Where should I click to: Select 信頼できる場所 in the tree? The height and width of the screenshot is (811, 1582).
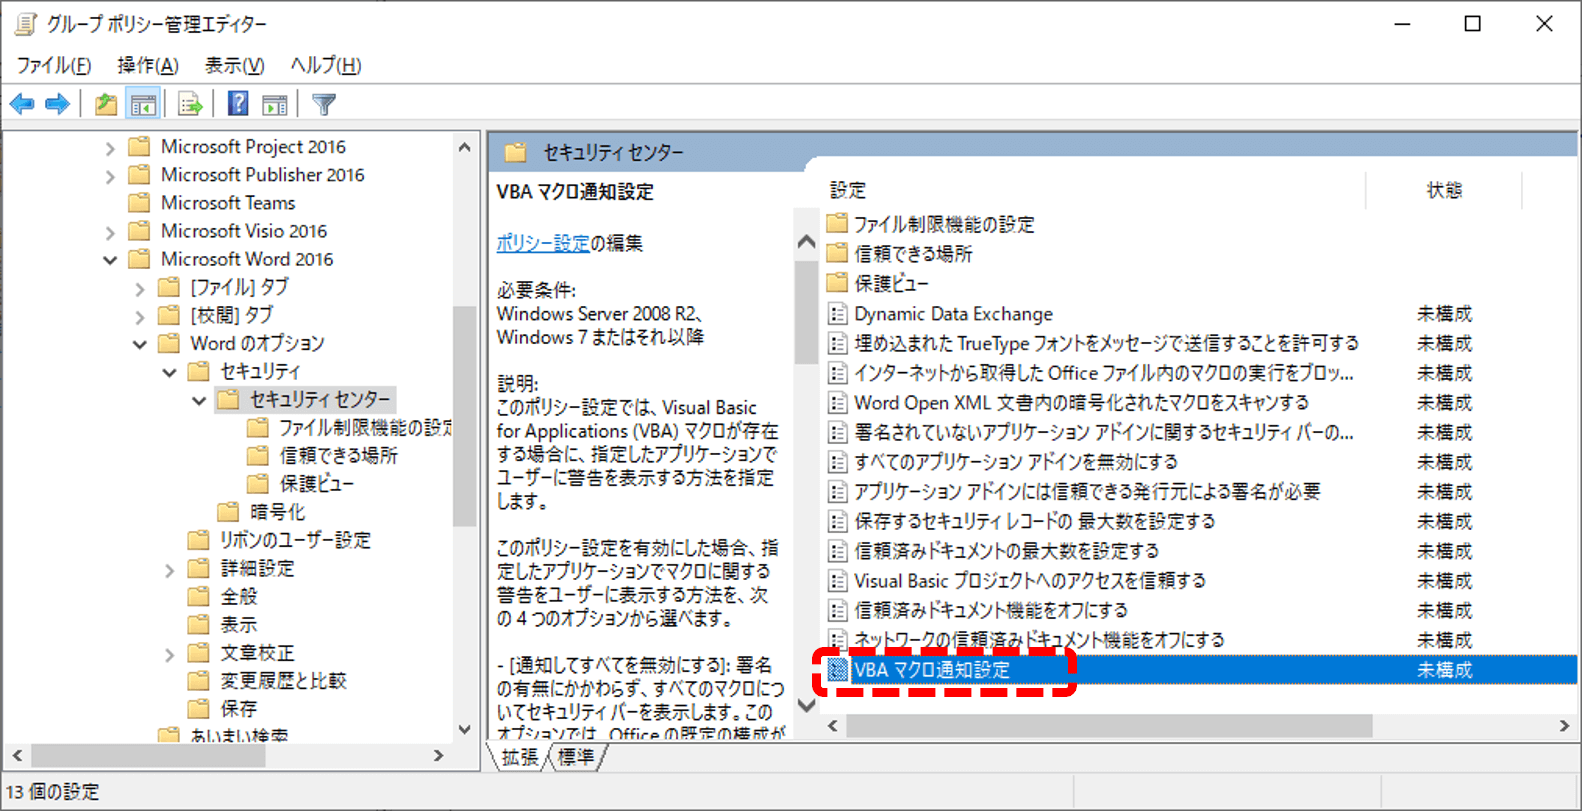coord(338,456)
